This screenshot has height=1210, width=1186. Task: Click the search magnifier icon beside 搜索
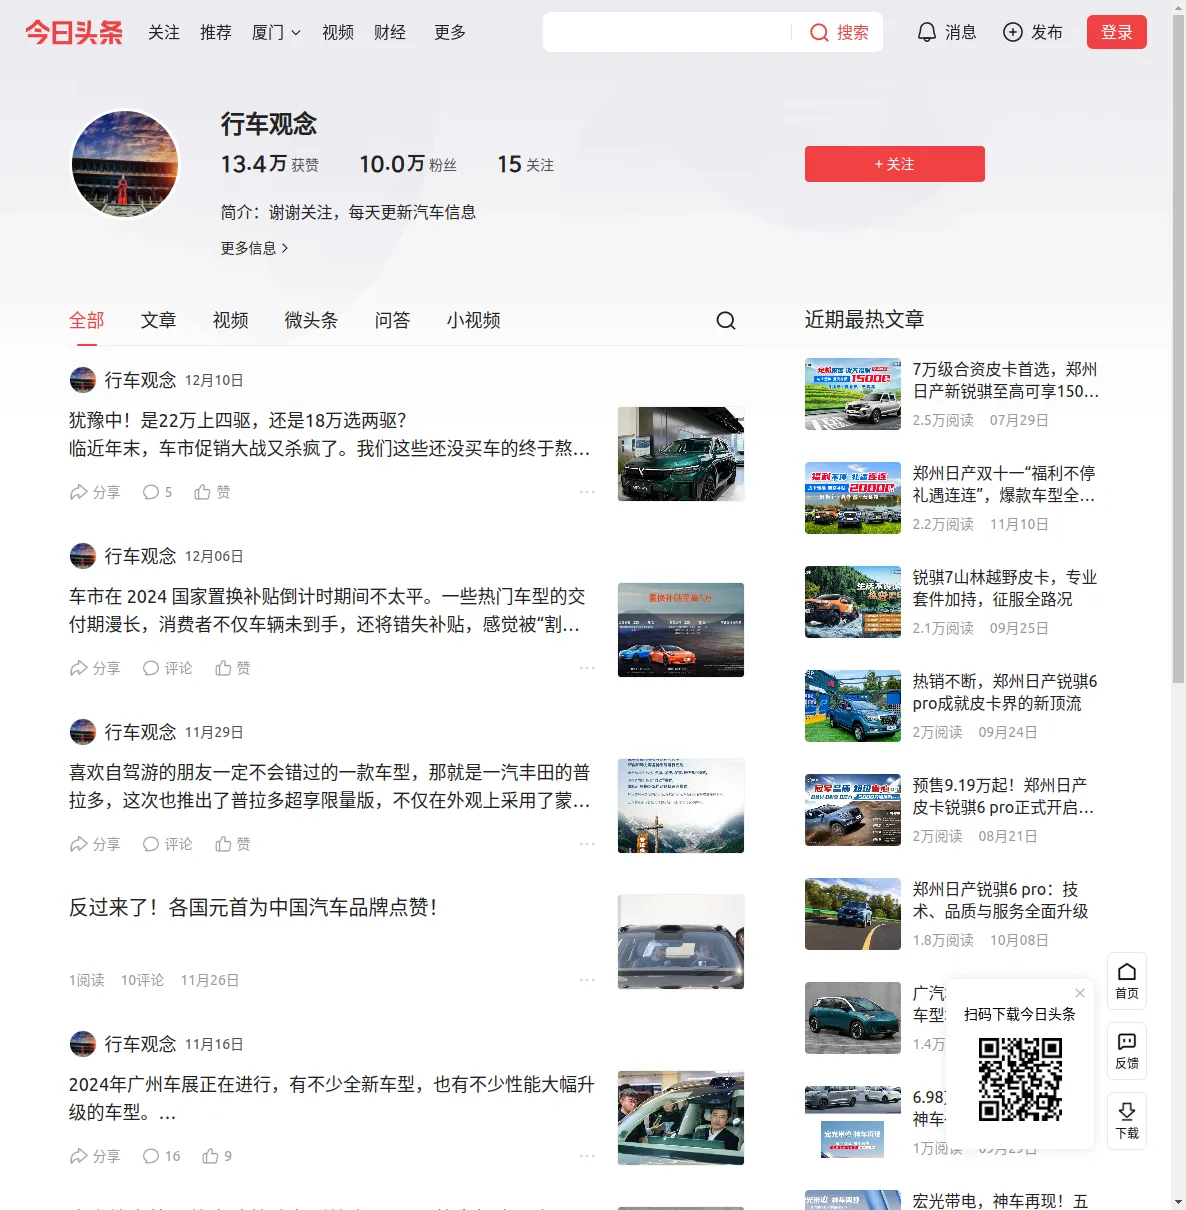click(819, 33)
